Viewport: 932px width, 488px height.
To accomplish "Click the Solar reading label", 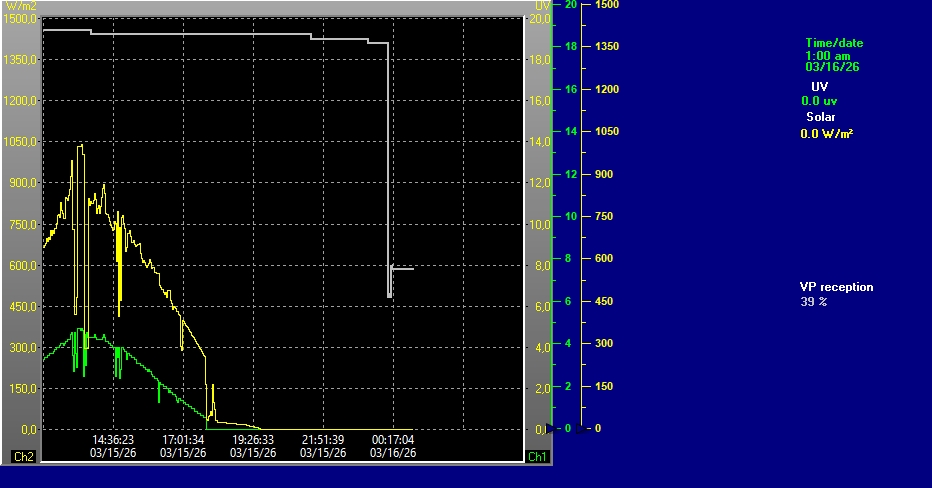I will [821, 117].
